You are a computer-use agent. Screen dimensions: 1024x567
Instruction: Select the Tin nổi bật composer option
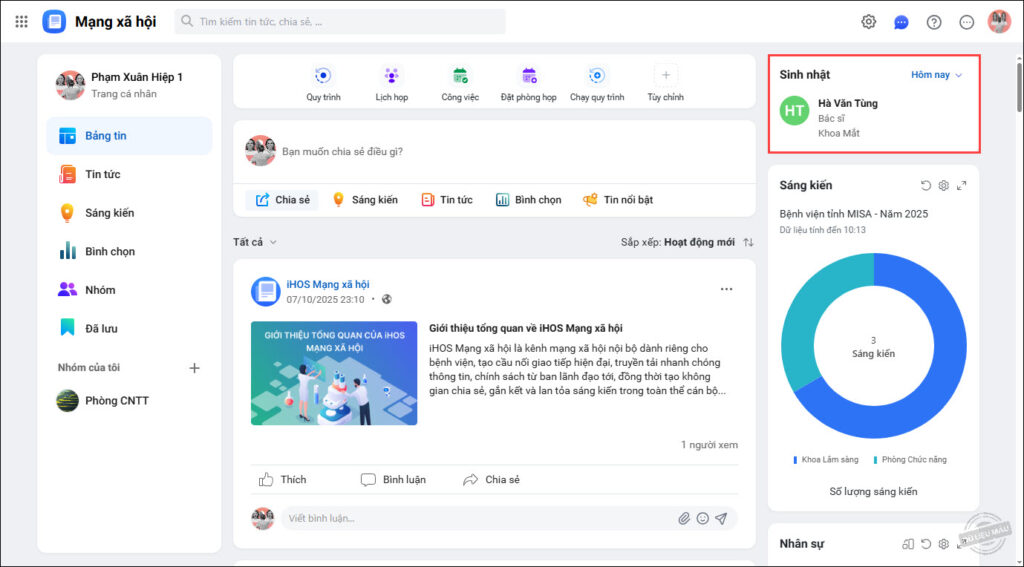point(618,200)
